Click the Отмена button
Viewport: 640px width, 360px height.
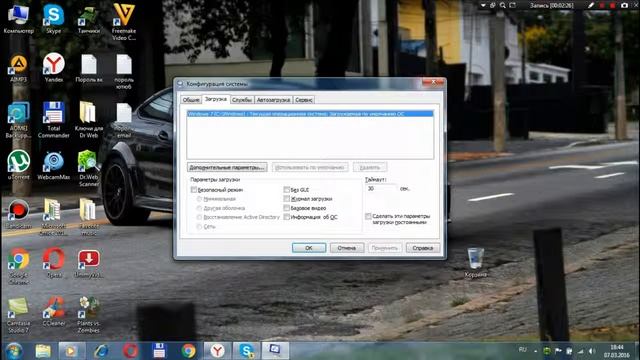point(347,248)
